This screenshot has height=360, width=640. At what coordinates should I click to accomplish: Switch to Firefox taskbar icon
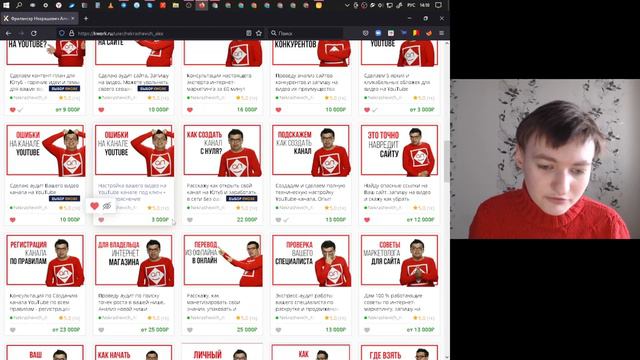point(202,5)
